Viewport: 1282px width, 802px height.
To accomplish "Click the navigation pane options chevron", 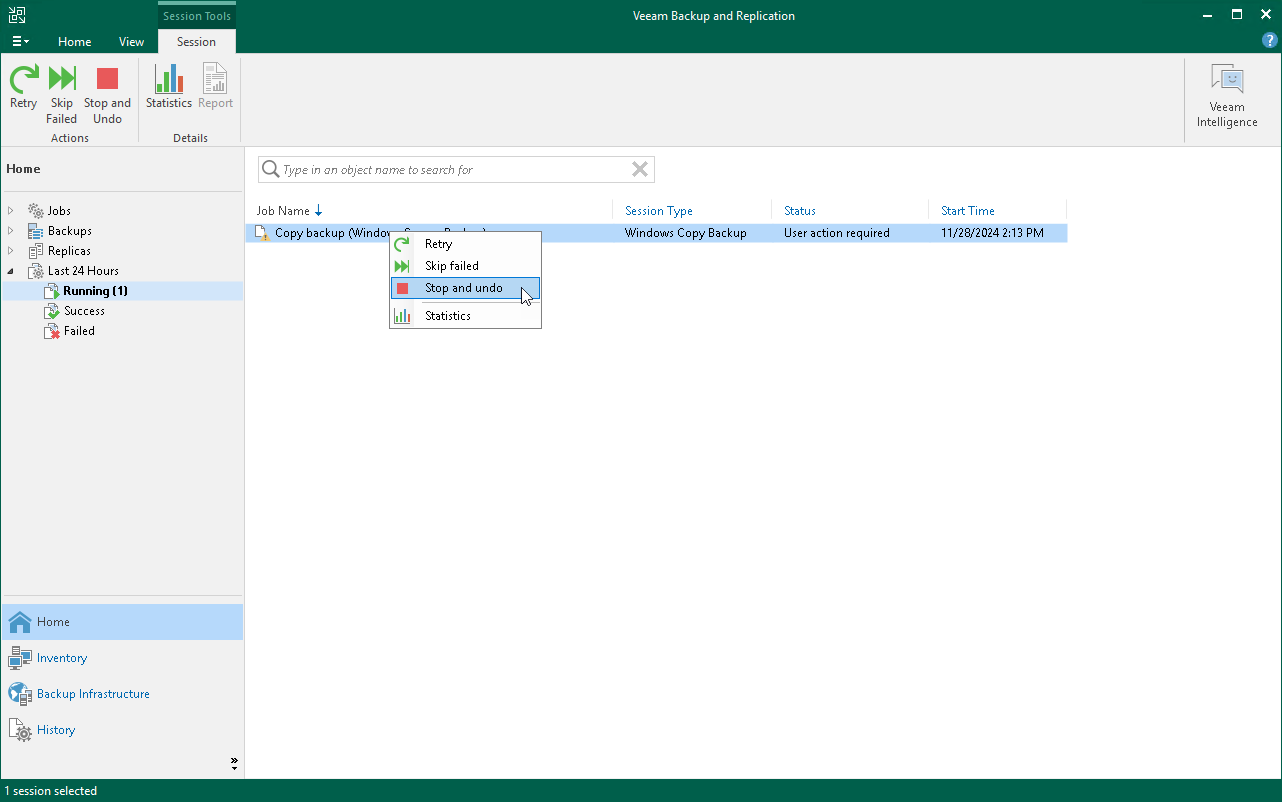I will pyautogui.click(x=234, y=764).
